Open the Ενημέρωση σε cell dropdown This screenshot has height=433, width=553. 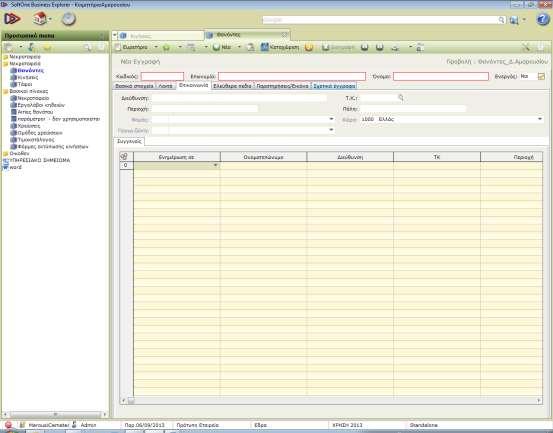point(215,165)
